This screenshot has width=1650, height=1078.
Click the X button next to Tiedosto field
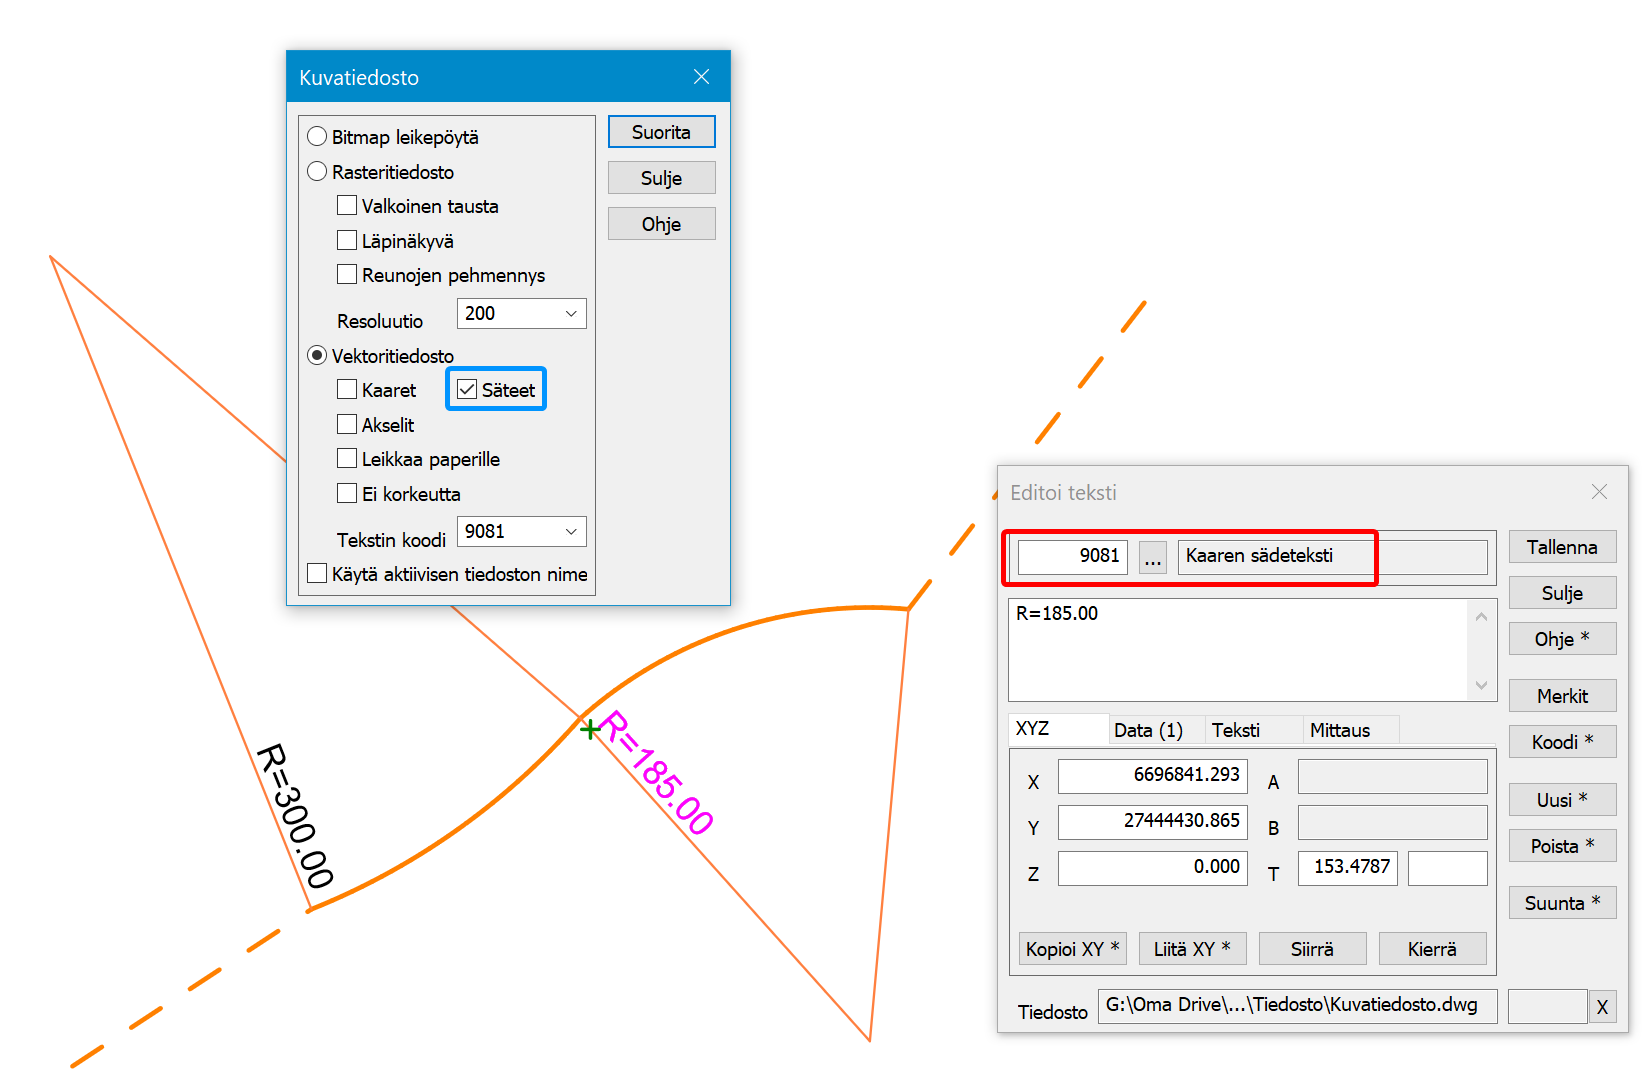1601,1007
